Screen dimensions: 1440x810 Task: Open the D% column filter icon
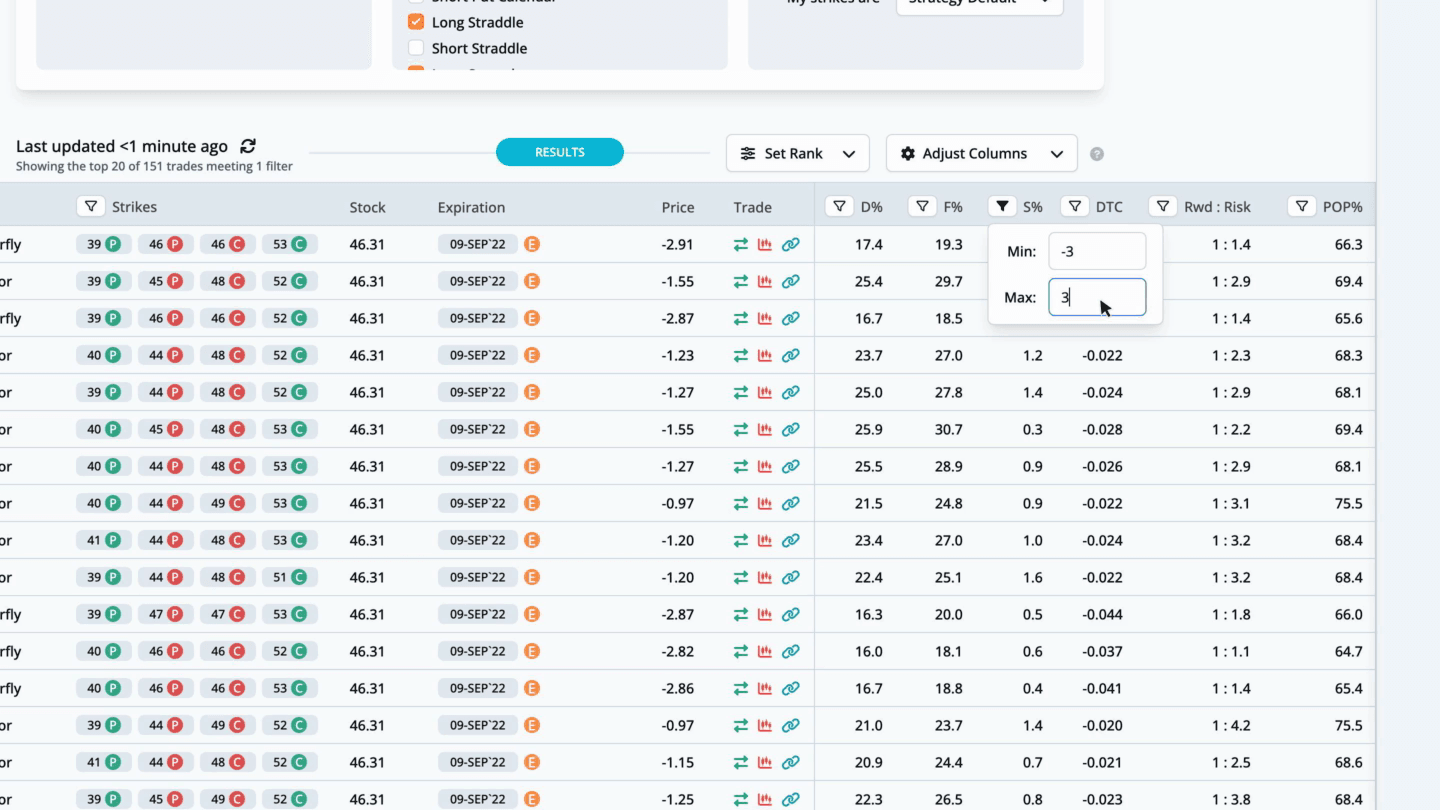coord(839,207)
